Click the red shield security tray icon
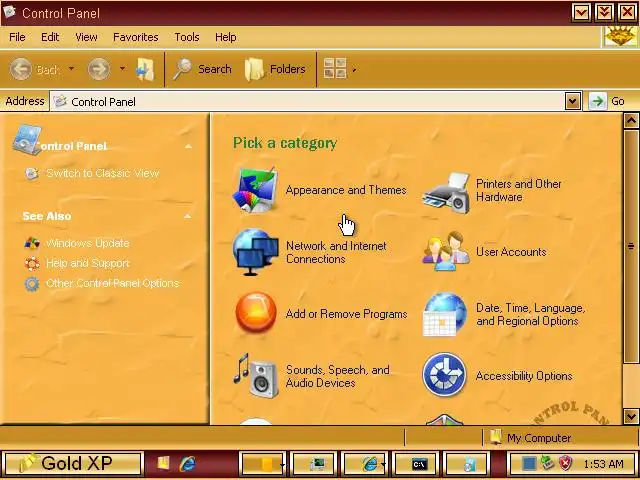This screenshot has width=640, height=480. (565, 463)
